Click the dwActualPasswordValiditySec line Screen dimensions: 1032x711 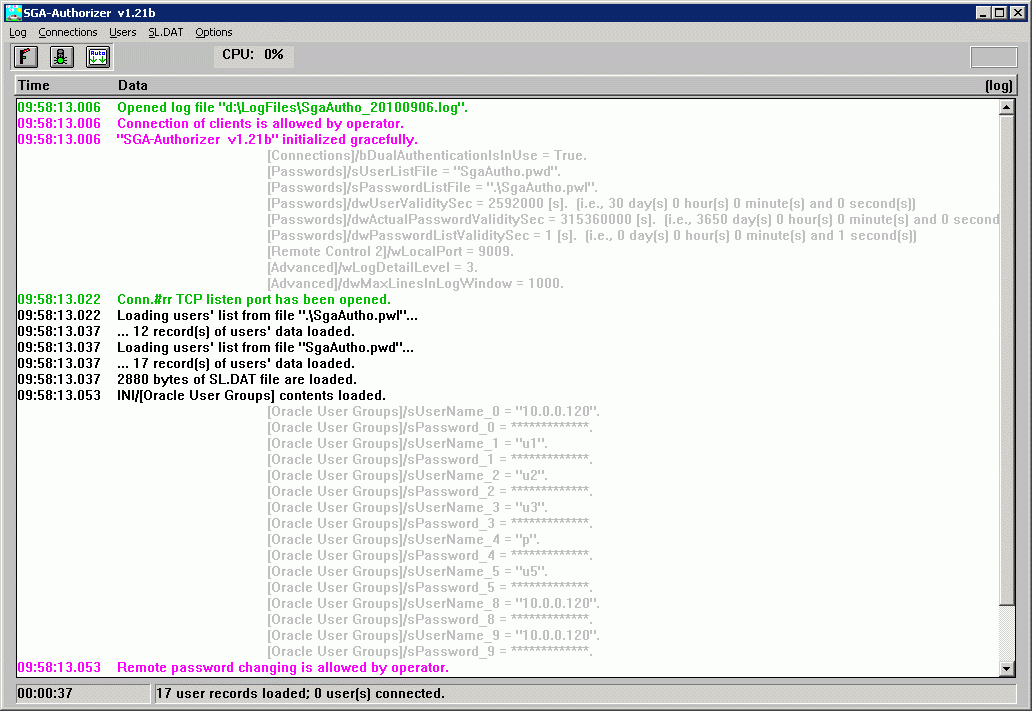click(633, 220)
